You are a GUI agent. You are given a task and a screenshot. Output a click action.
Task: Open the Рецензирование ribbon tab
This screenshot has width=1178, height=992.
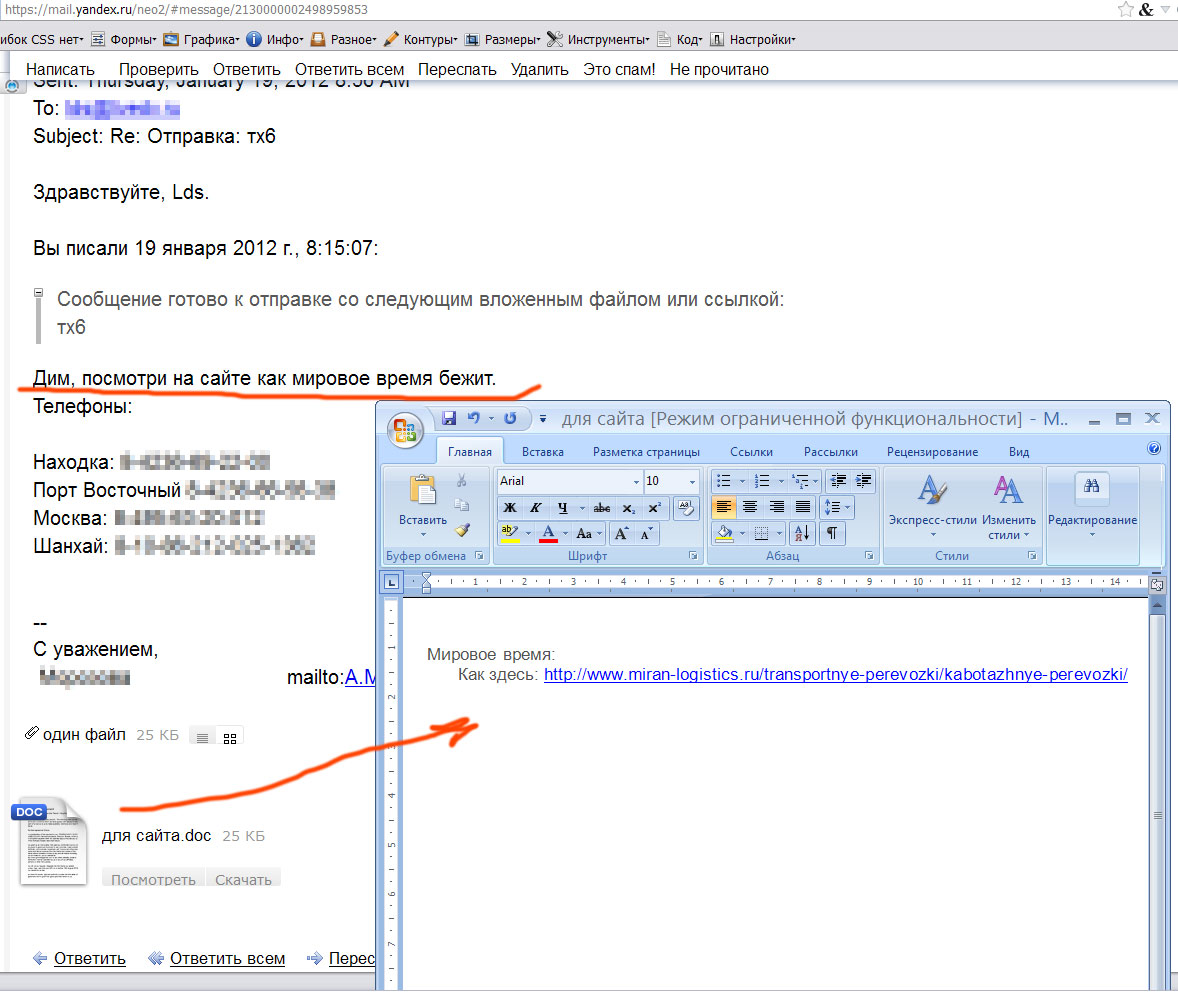click(x=932, y=452)
